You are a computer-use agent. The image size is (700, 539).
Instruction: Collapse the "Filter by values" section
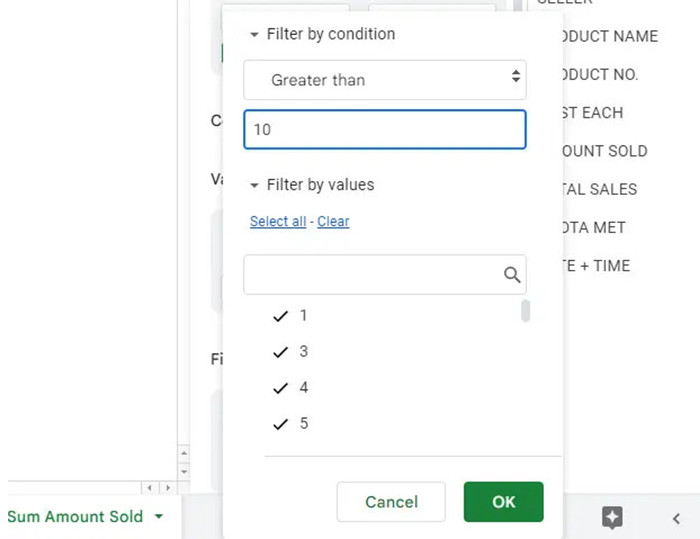(255, 185)
